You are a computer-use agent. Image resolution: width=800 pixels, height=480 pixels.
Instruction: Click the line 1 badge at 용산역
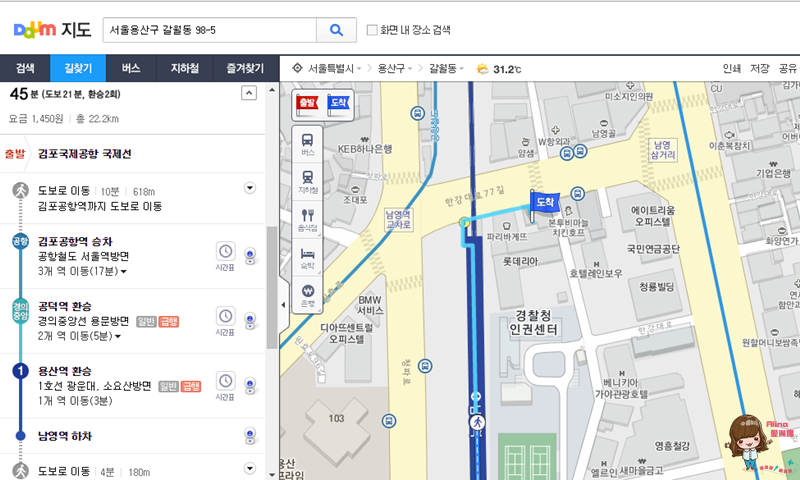[x=20, y=370]
